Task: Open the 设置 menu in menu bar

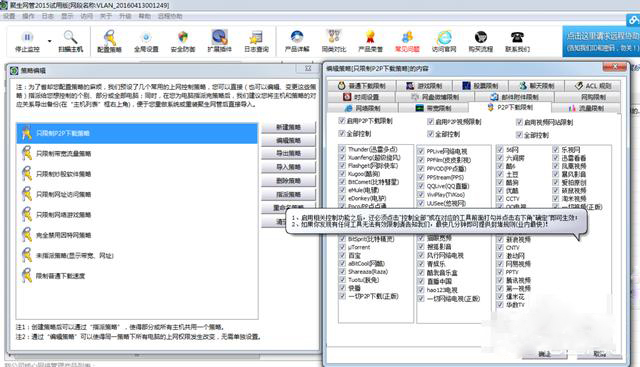Action: (x=9, y=16)
